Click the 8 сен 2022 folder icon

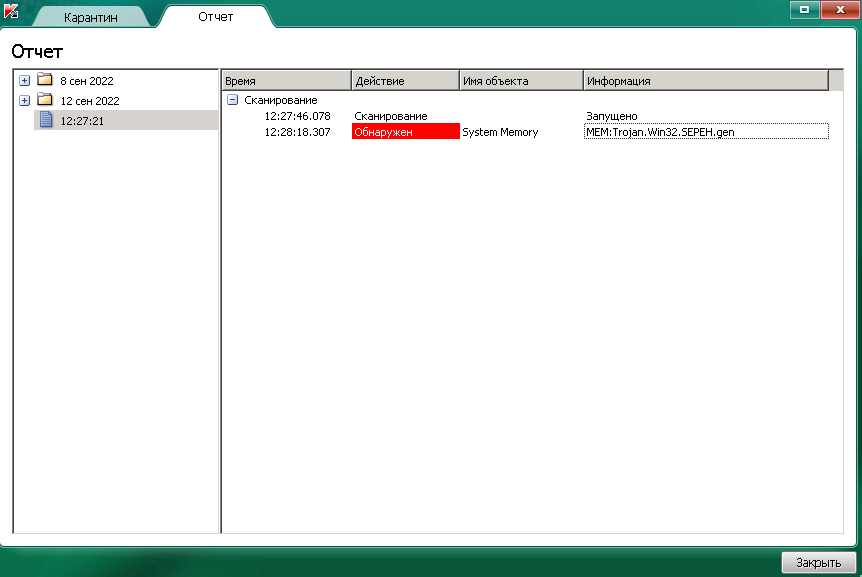point(45,80)
